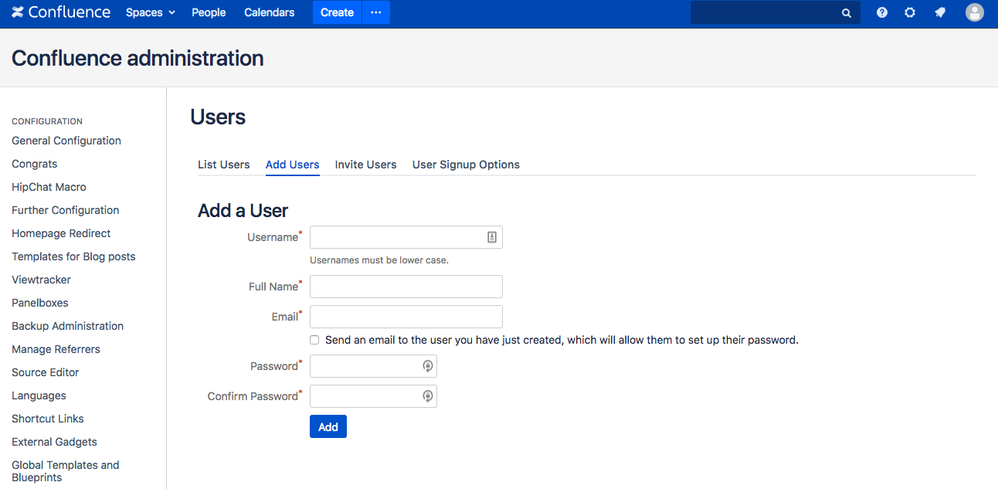998x489 pixels.
Task: Open the Congrats sidebar link
Action: [34, 164]
